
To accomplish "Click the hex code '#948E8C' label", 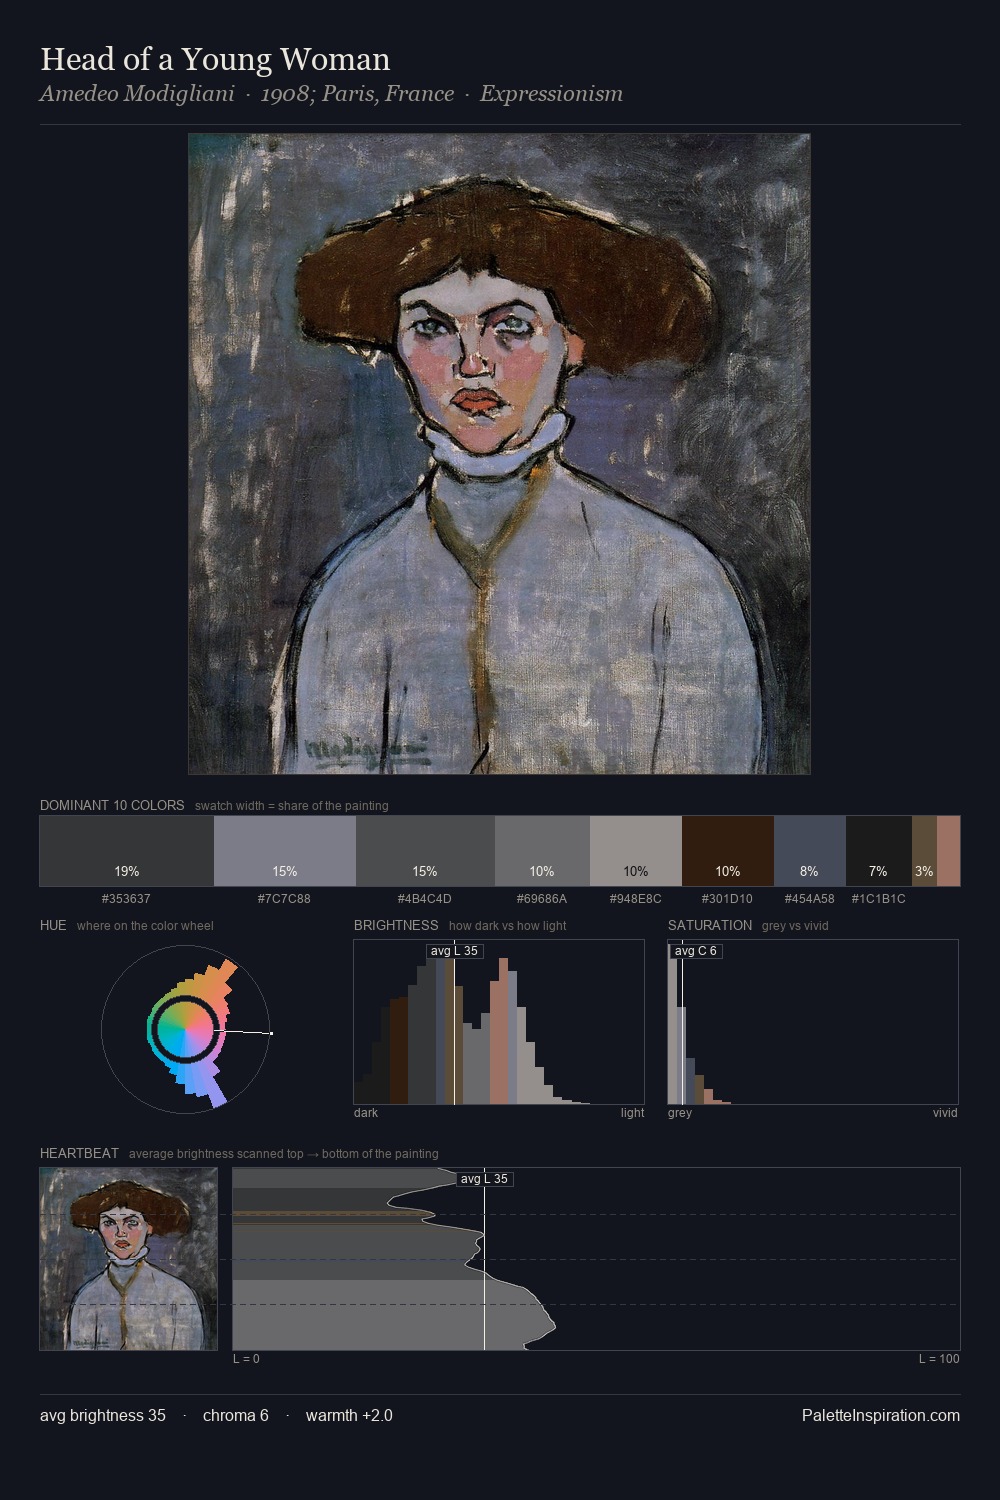I will tap(636, 899).
